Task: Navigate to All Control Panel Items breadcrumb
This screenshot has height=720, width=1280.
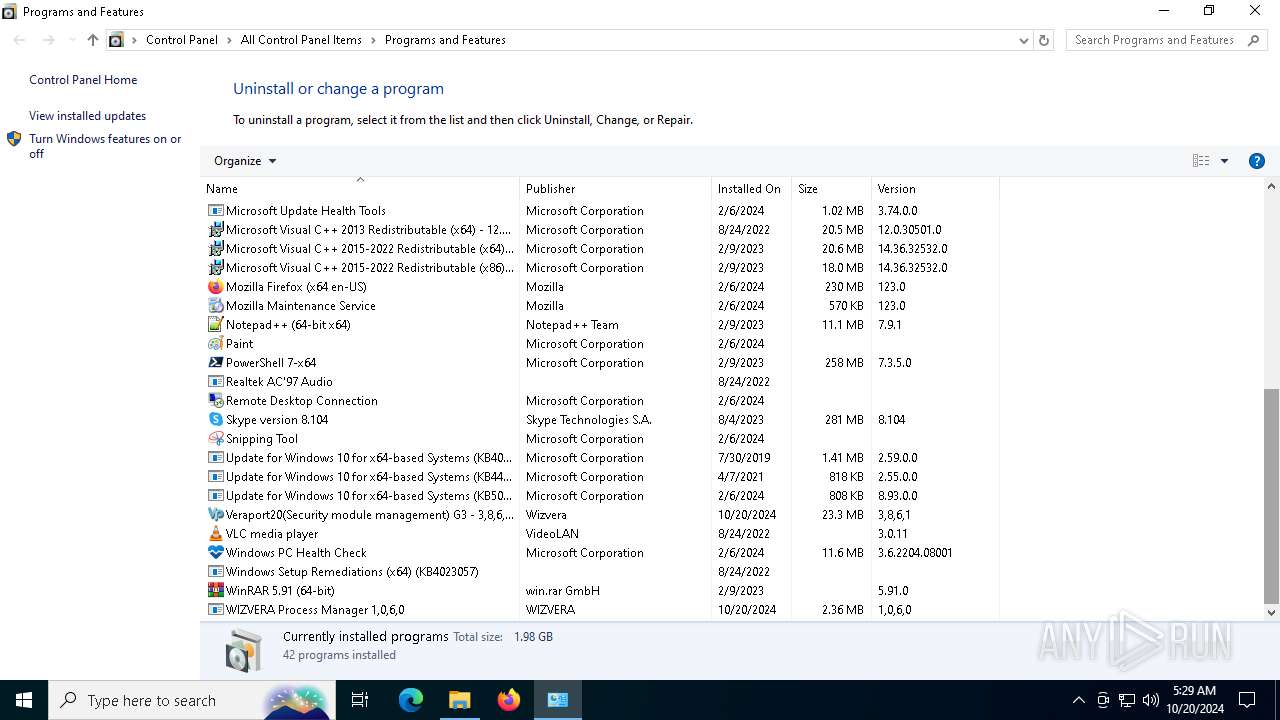Action: click(301, 40)
